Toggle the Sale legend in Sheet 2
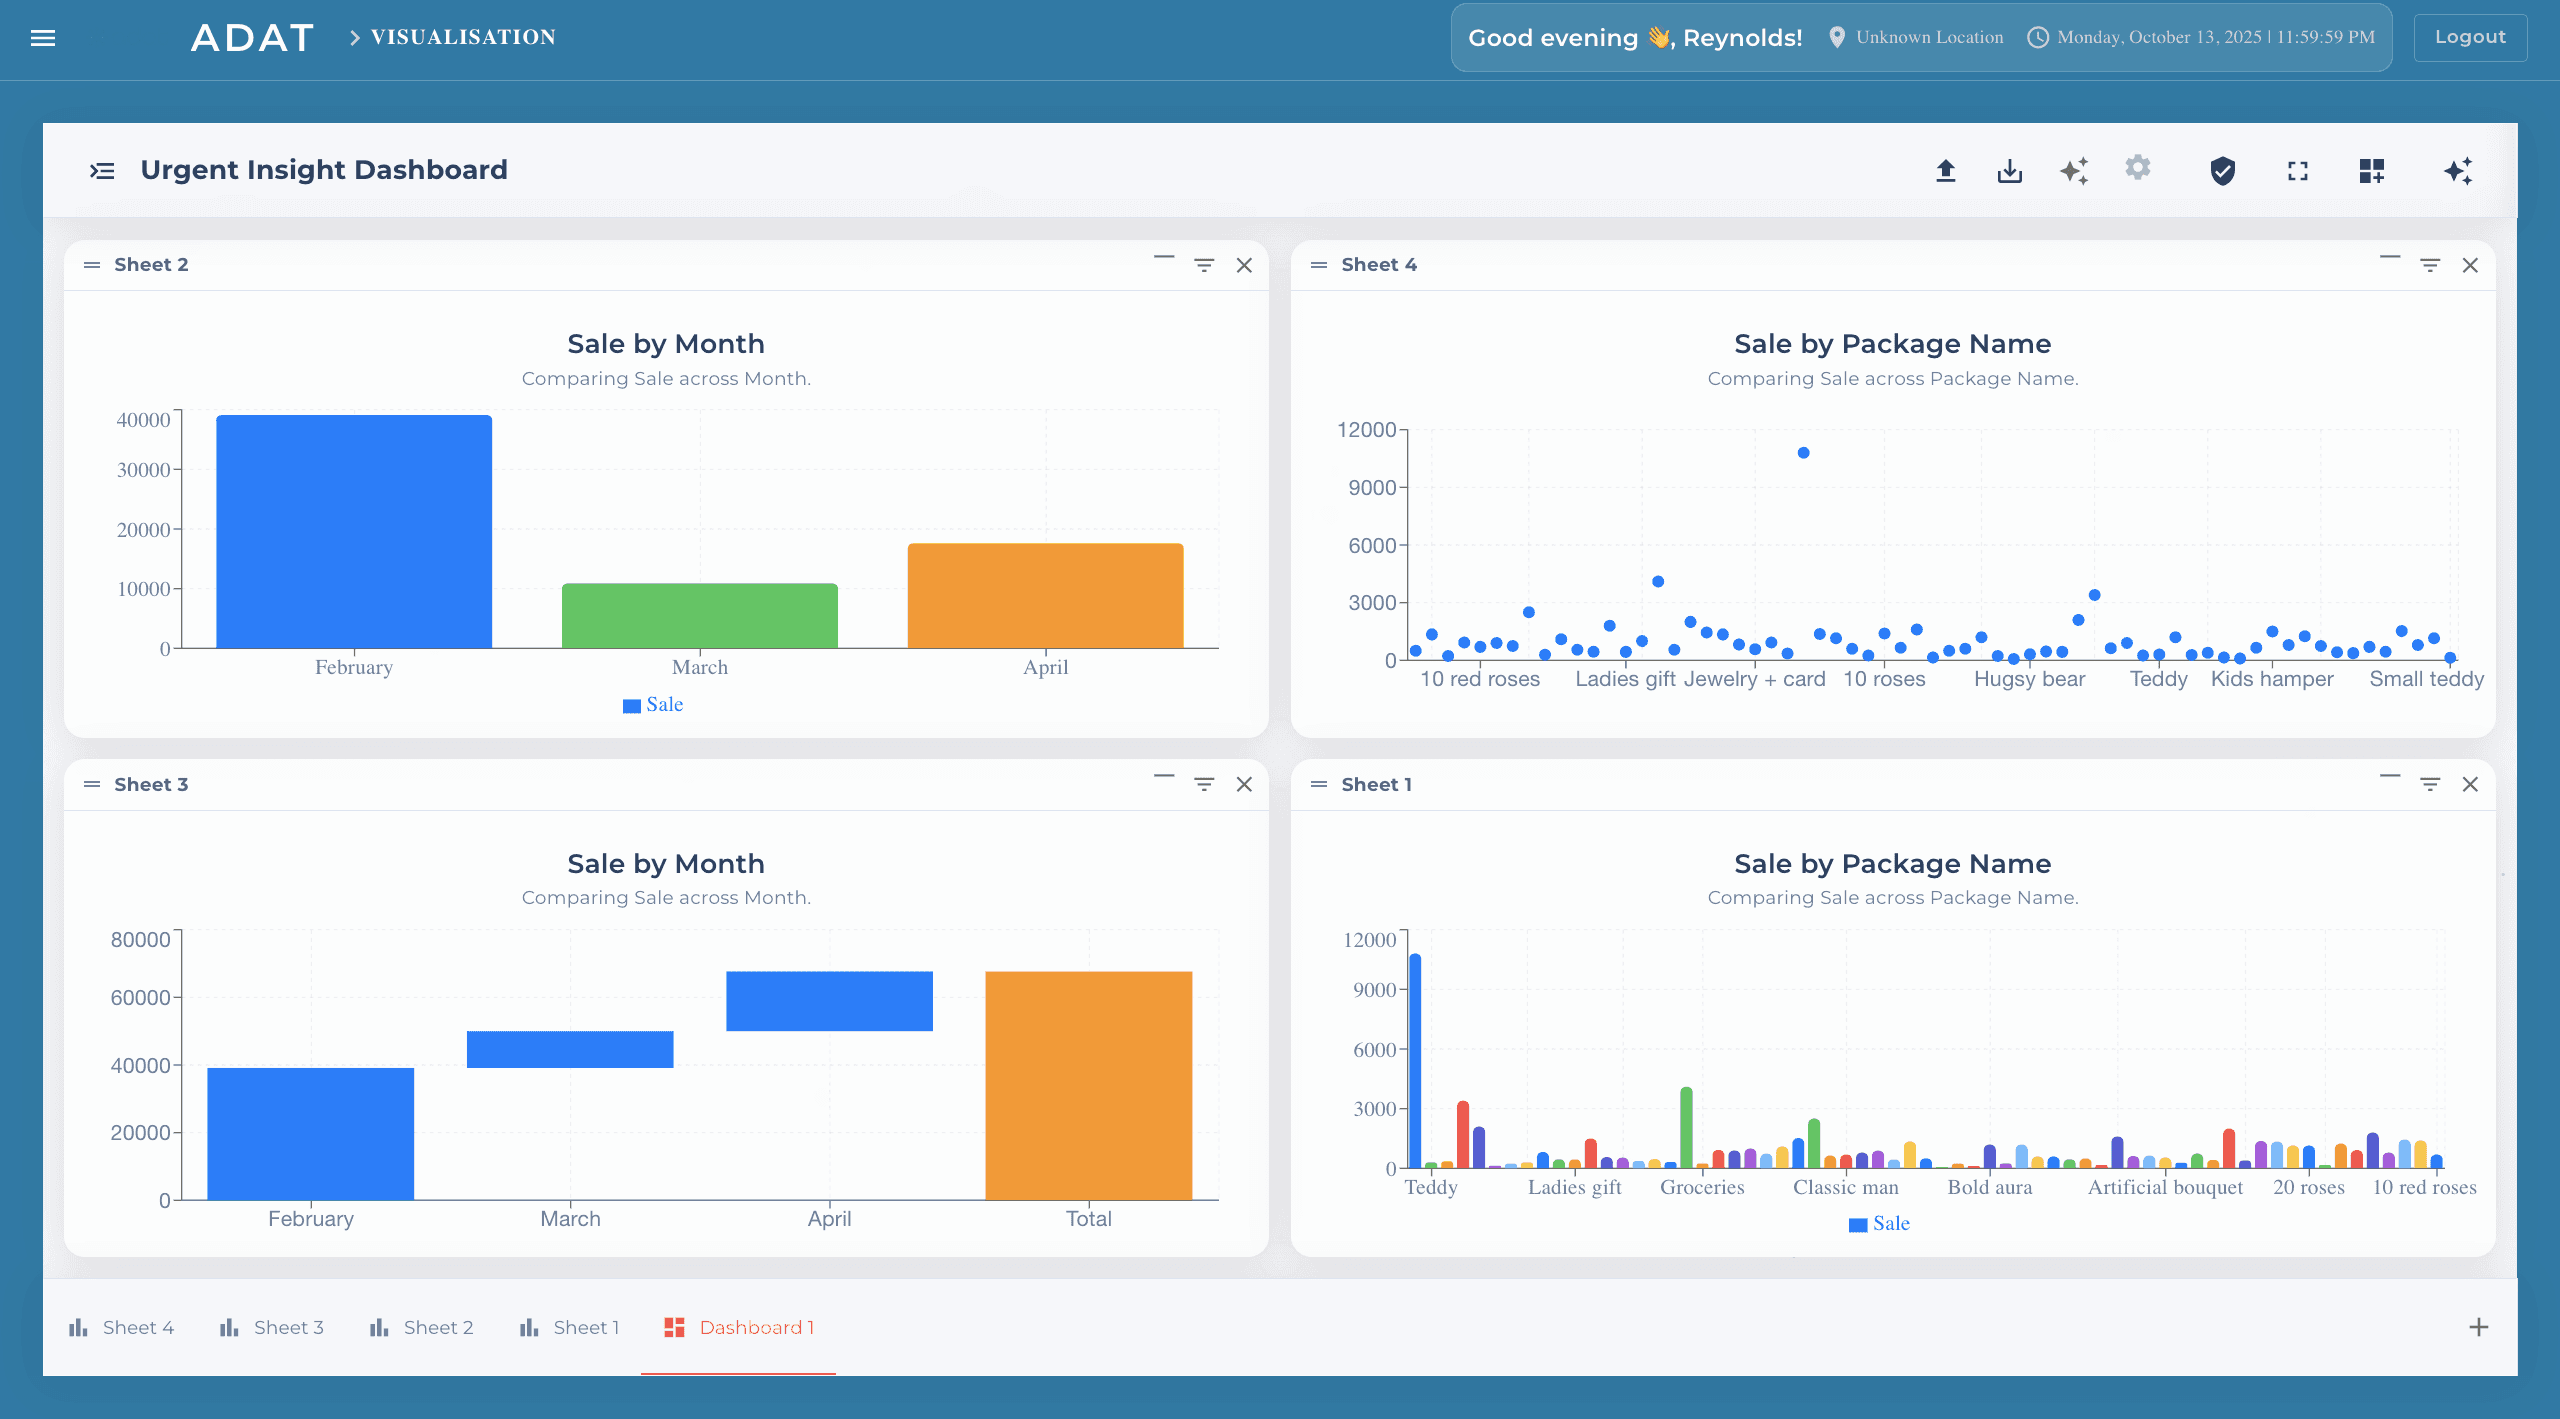The width and height of the screenshot is (2560, 1419). 653,705
